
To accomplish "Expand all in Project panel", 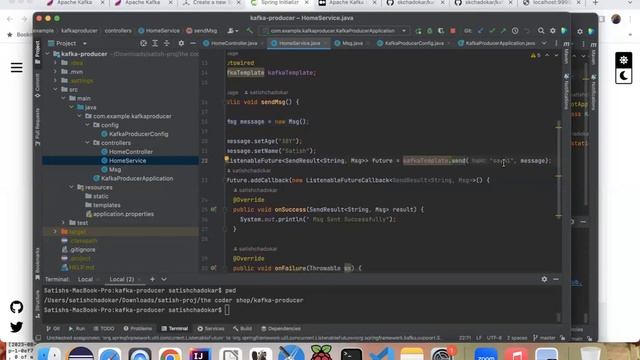I will (x=155, y=43).
